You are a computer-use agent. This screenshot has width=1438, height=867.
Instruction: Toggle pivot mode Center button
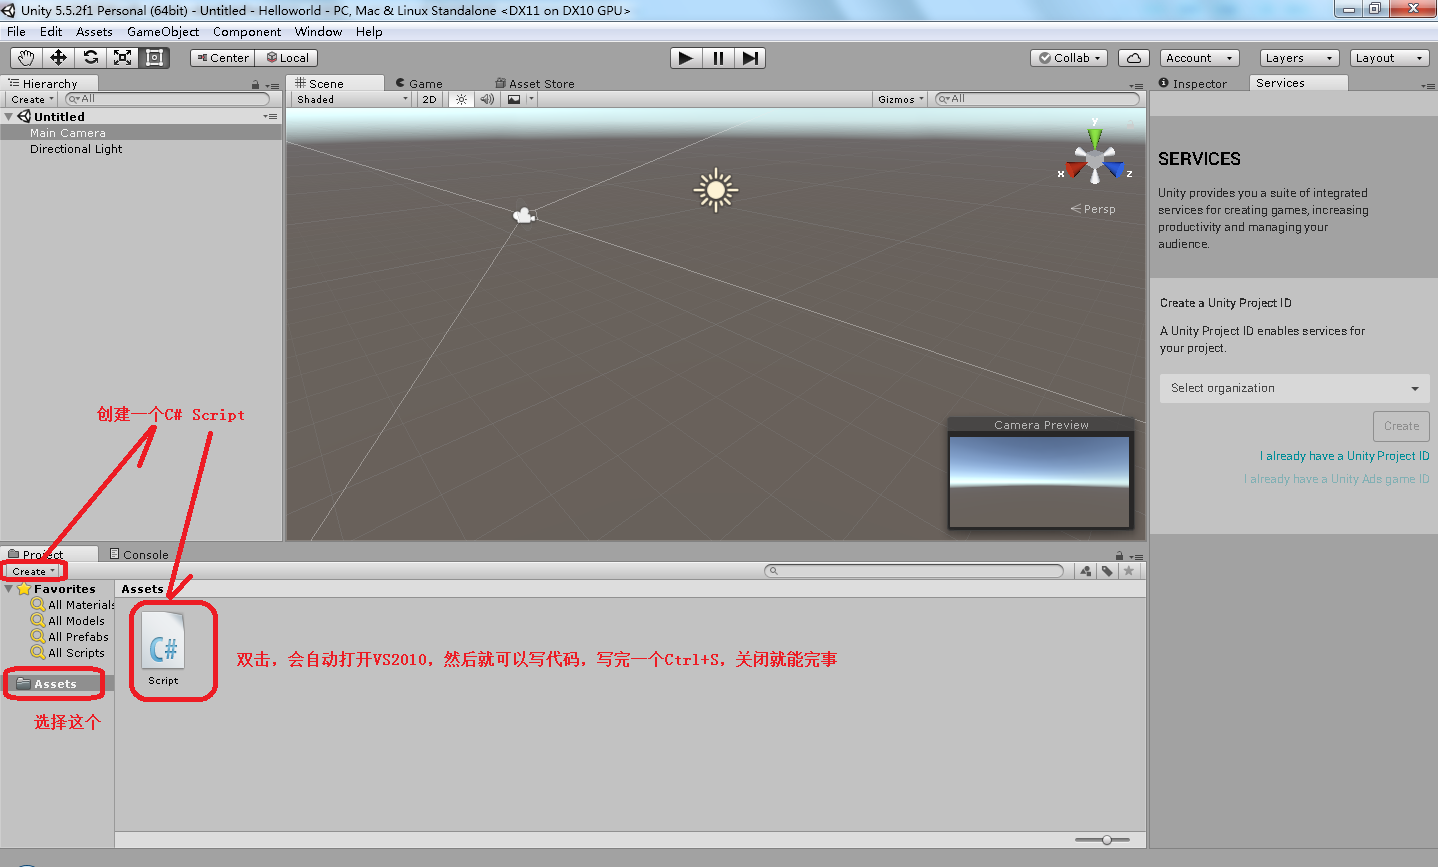pos(222,58)
